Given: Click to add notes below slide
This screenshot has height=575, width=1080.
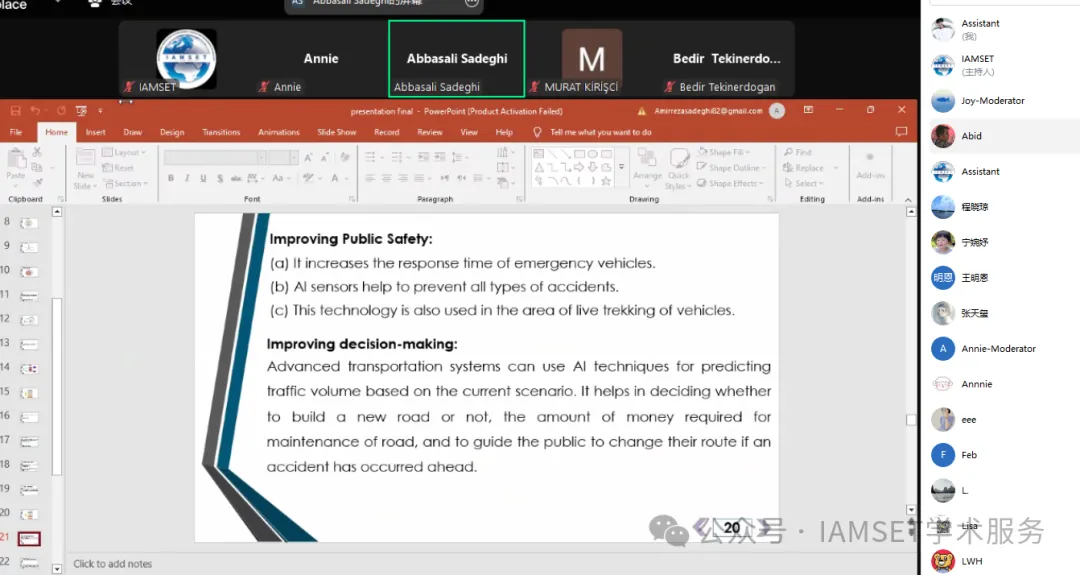Looking at the screenshot, I should click(112, 563).
